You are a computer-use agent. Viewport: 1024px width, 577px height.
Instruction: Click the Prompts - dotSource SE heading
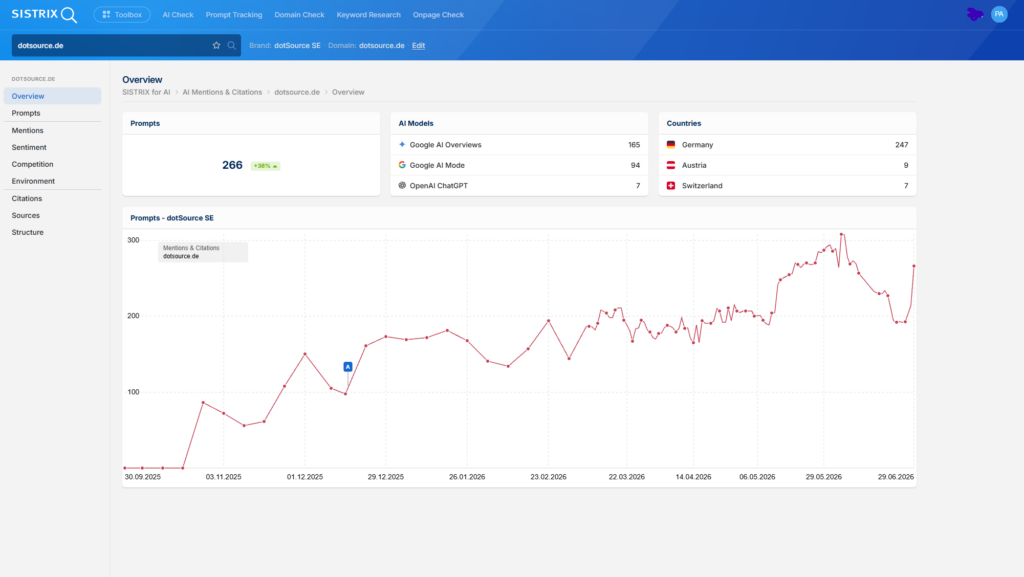[x=172, y=218]
